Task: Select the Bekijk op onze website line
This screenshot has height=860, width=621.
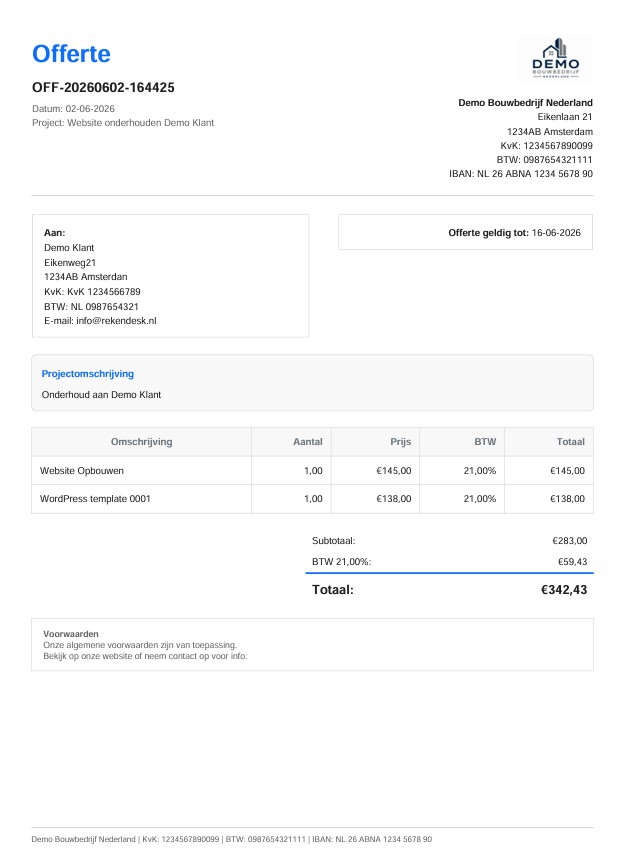Action: point(145,656)
